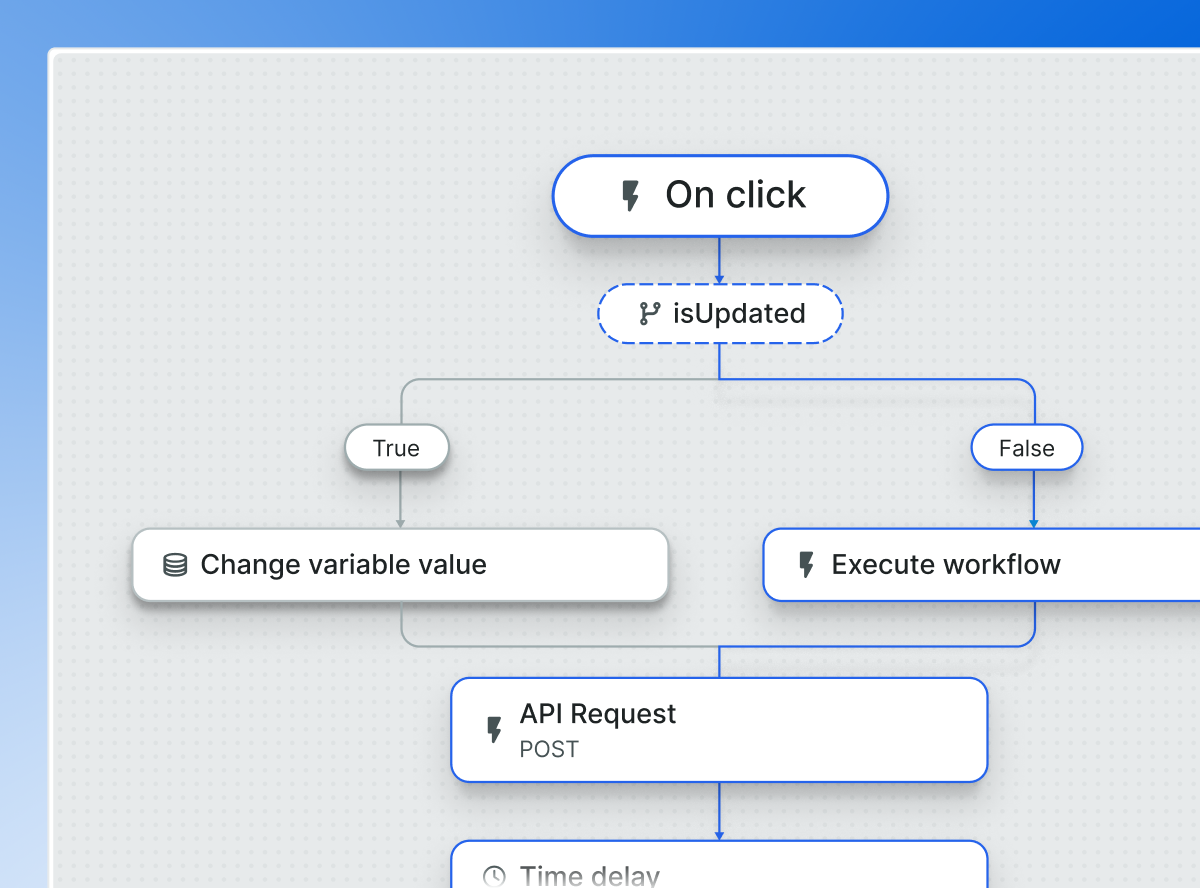The image size is (1200, 888).
Task: Click the arrowhead pointing into isUpdated
Action: coord(719,279)
